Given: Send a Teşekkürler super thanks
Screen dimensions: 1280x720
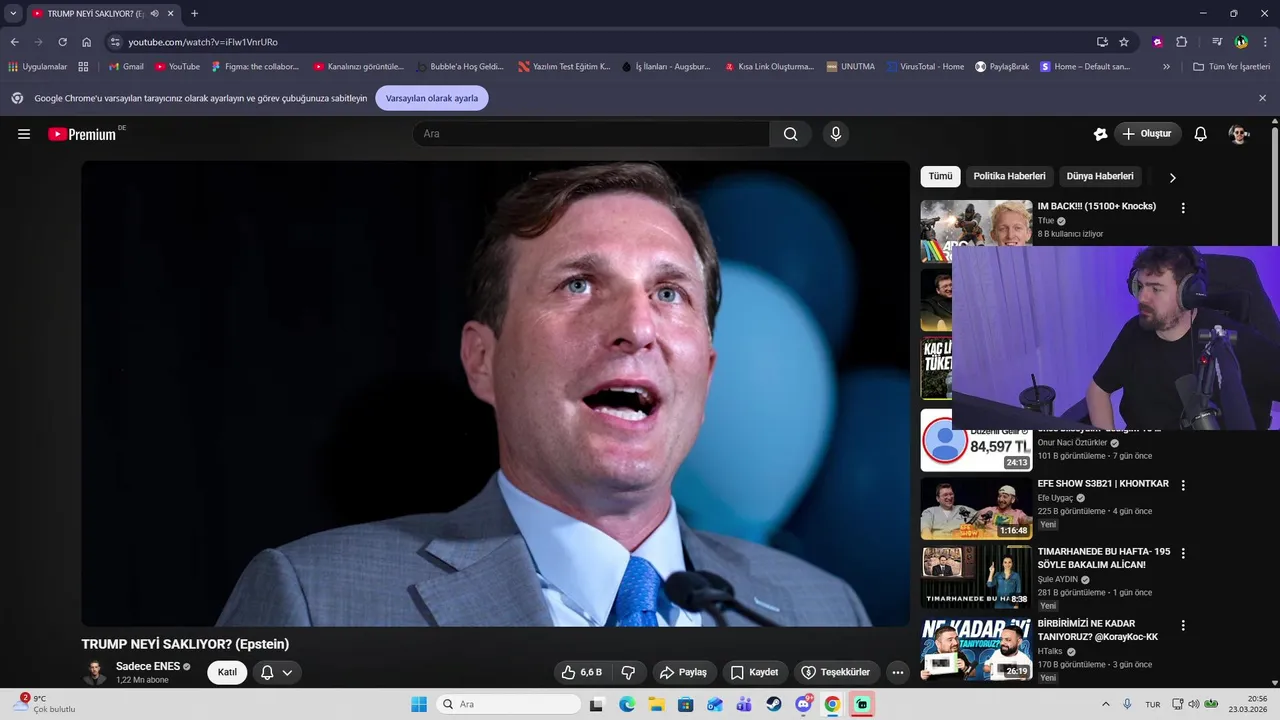Looking at the screenshot, I should tap(836, 672).
